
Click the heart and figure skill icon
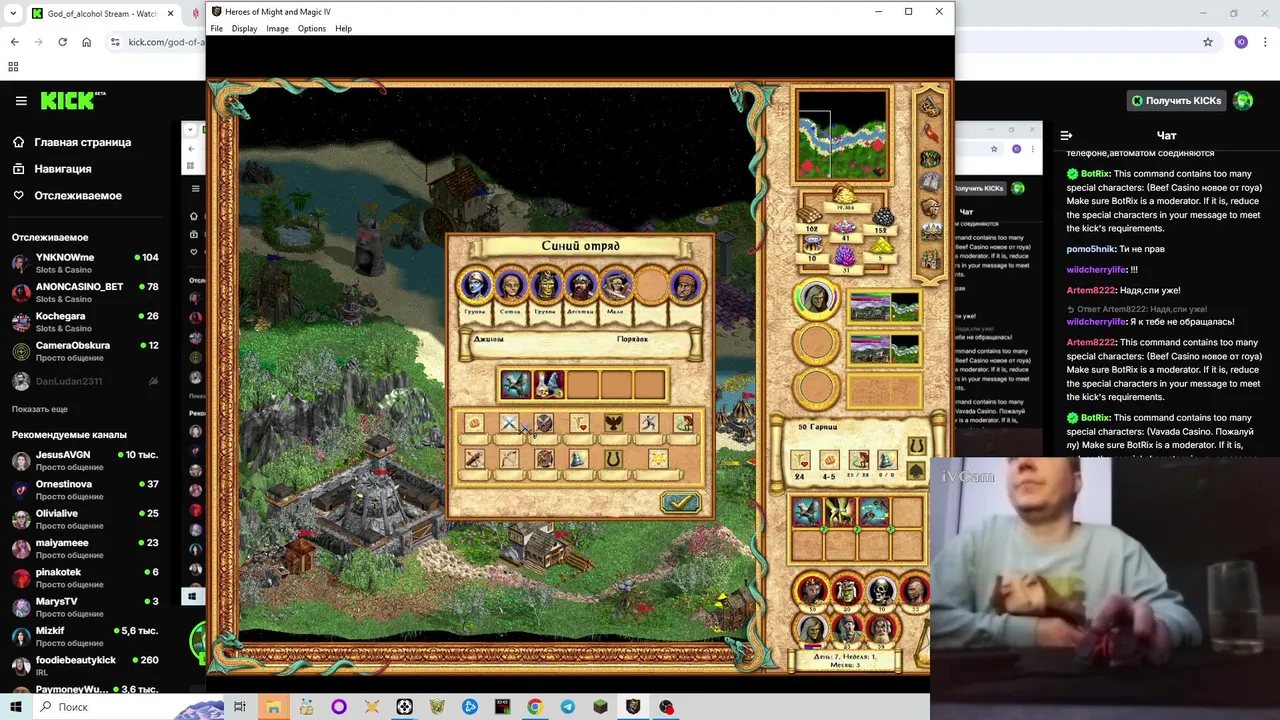click(x=578, y=424)
